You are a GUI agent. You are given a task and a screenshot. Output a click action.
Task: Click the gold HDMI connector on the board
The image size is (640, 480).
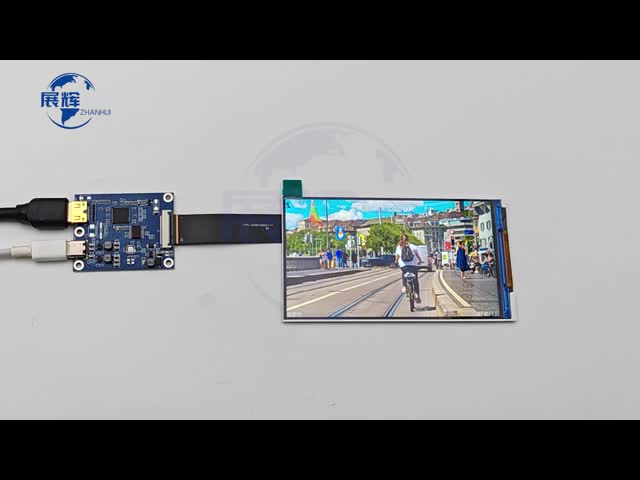point(78,212)
